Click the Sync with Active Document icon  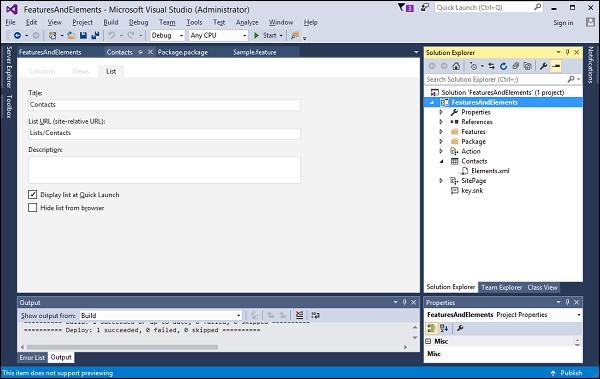click(491, 66)
